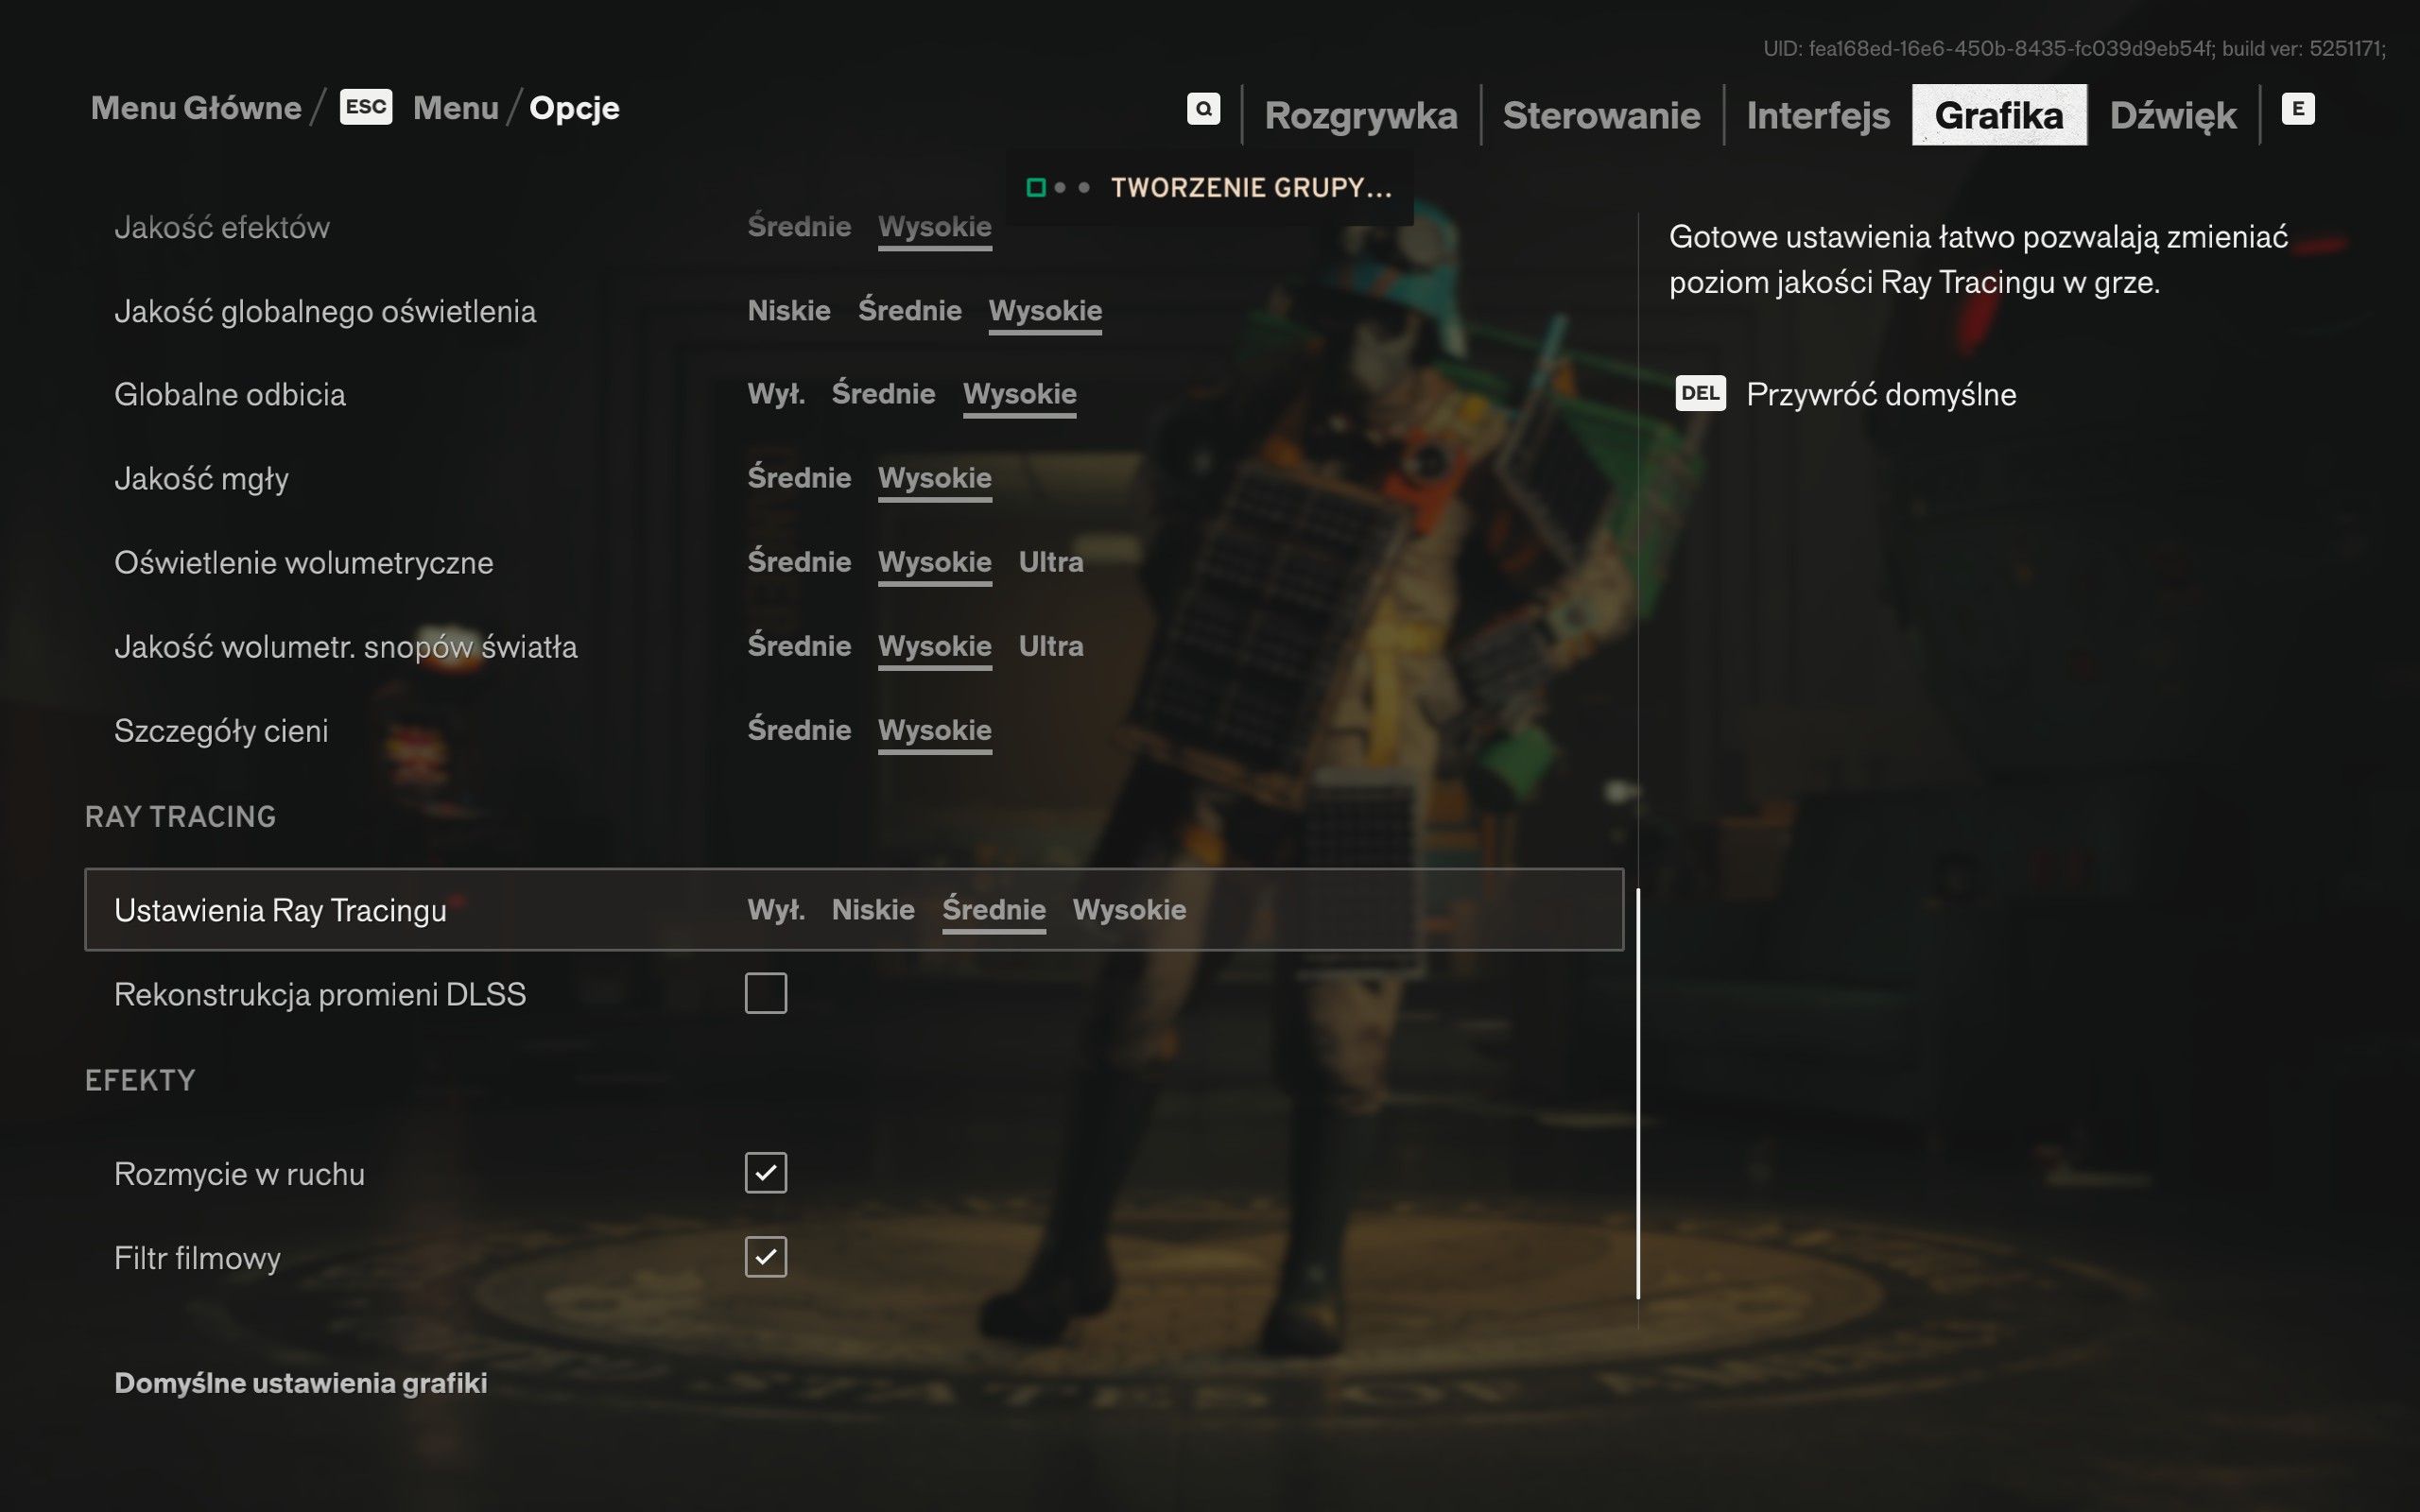Click Przywróć domyślne label

[1880, 395]
